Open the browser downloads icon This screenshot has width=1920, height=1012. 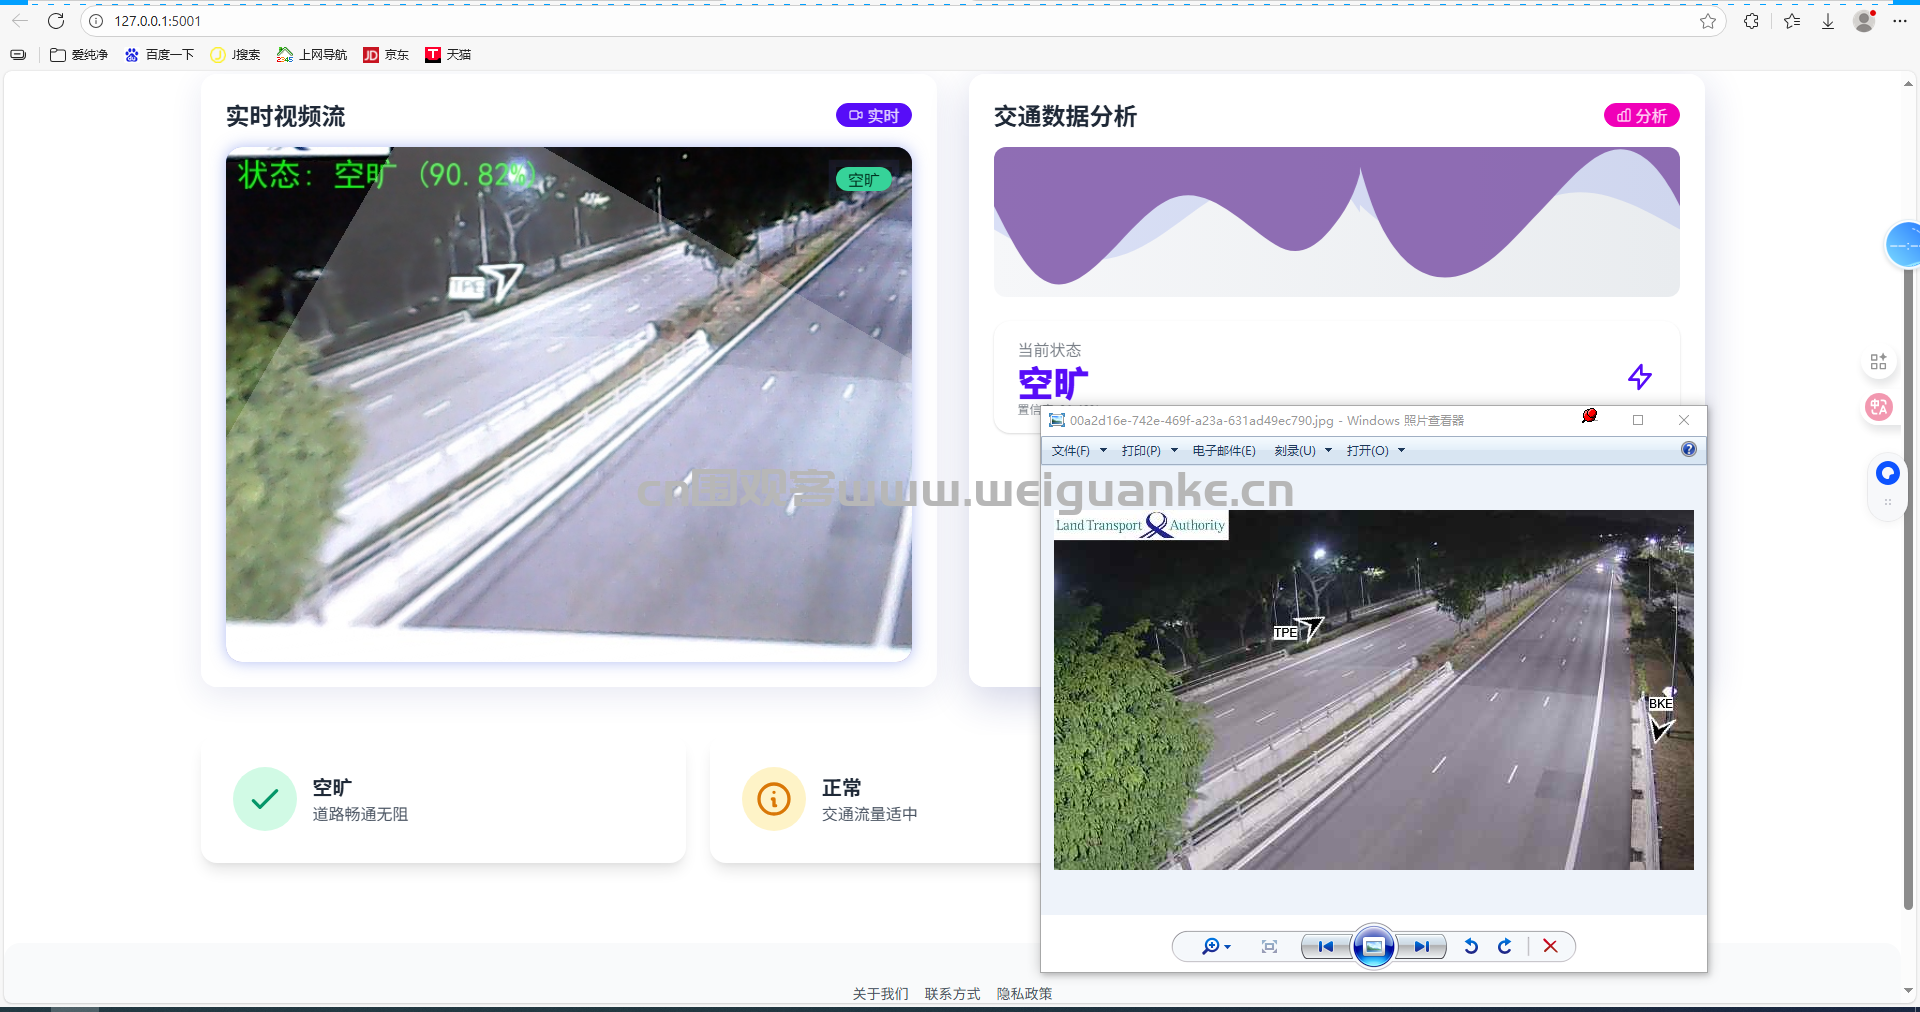1827,21
